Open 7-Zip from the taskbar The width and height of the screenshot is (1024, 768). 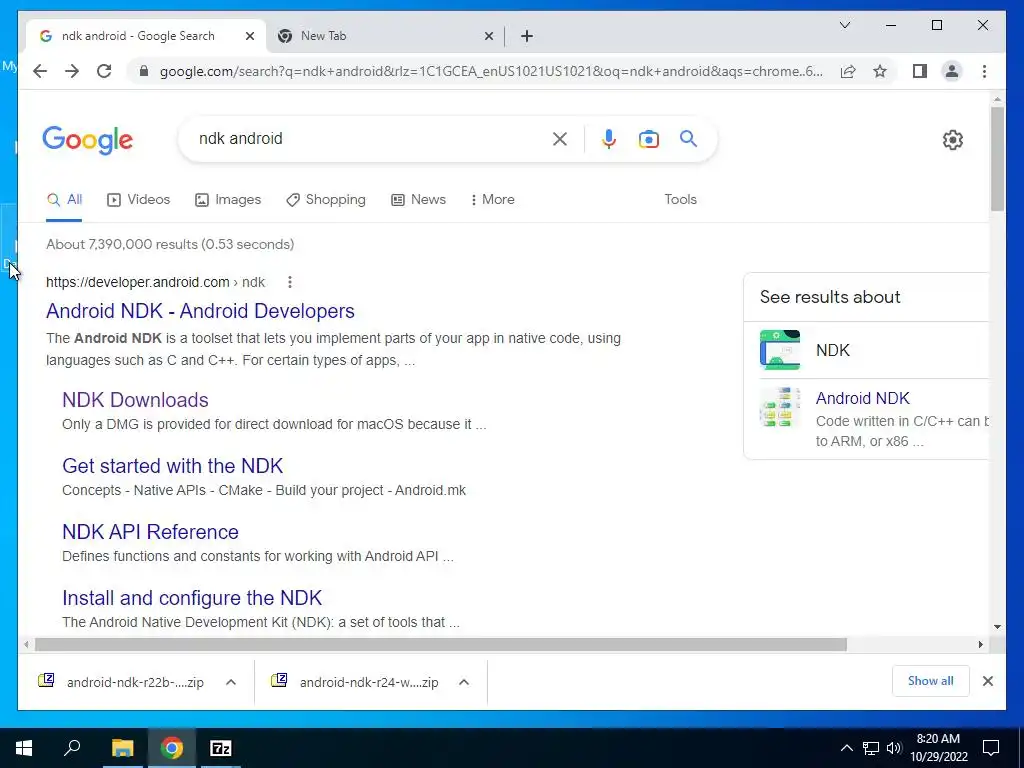[x=221, y=748]
